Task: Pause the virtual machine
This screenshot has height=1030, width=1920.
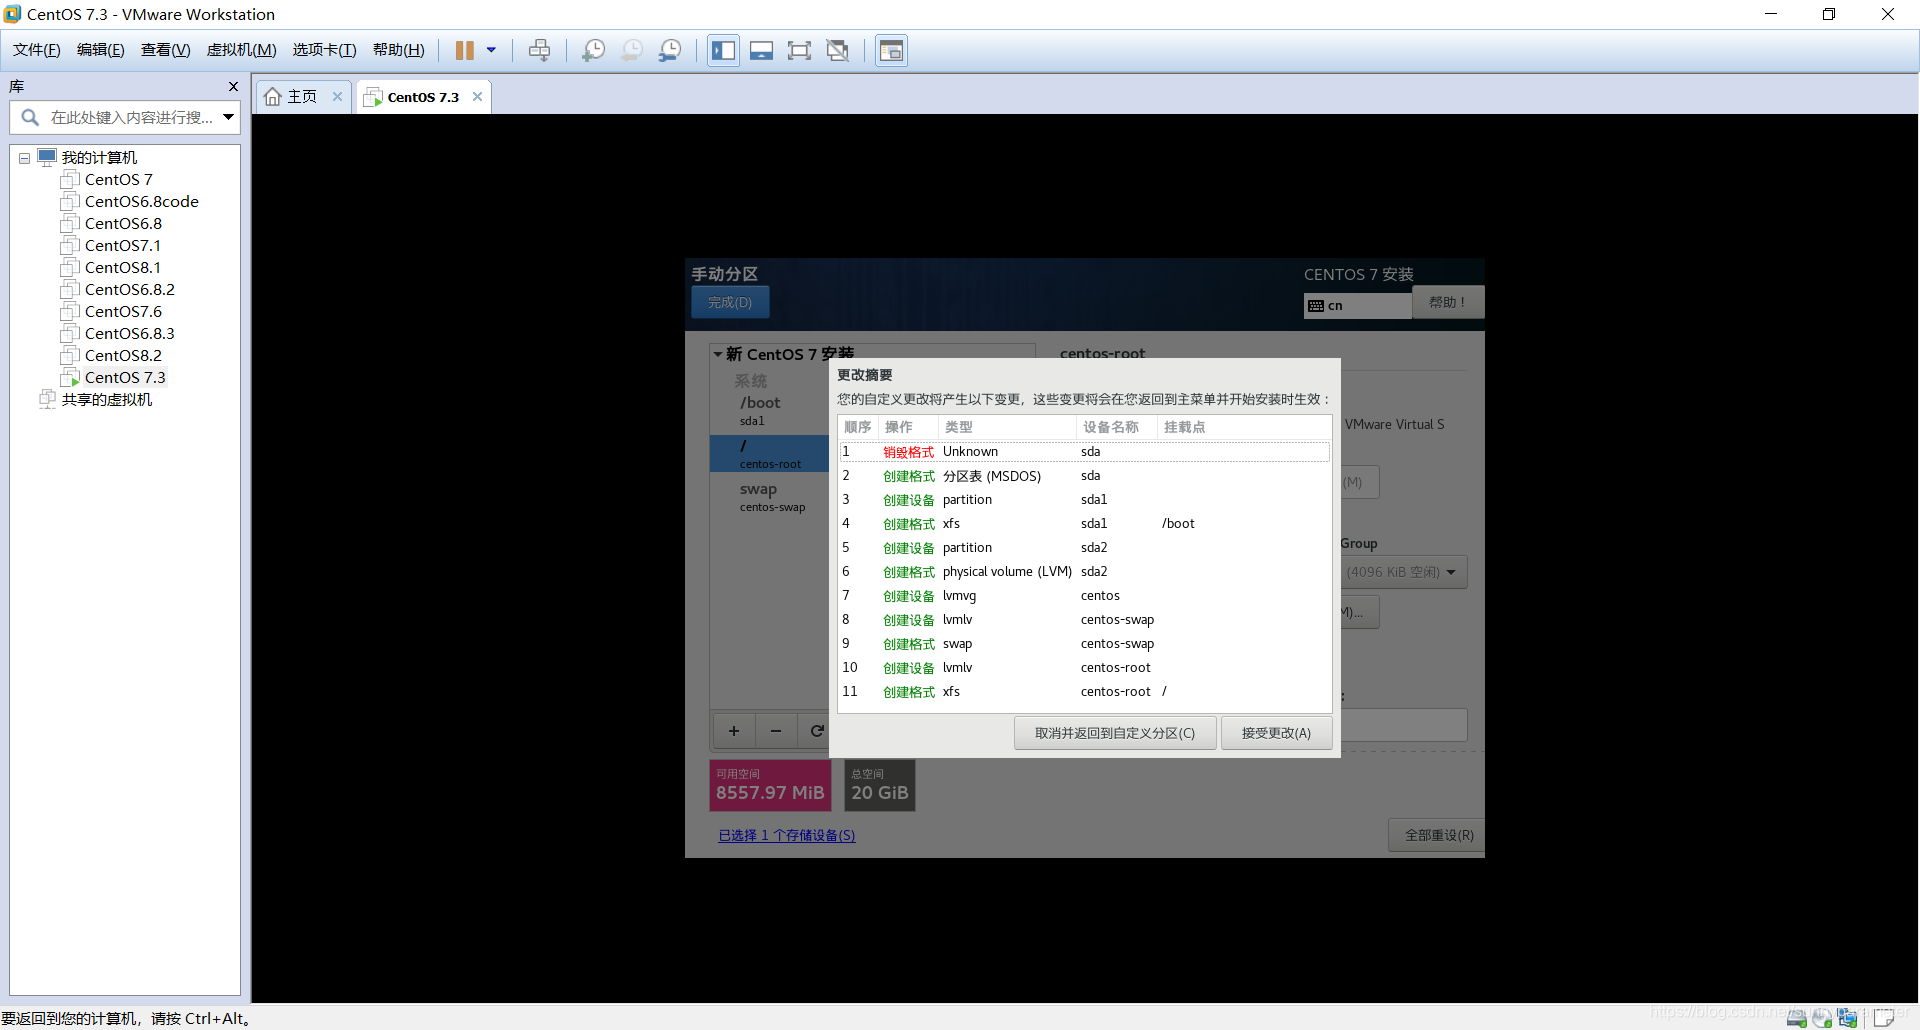Action: (x=465, y=50)
